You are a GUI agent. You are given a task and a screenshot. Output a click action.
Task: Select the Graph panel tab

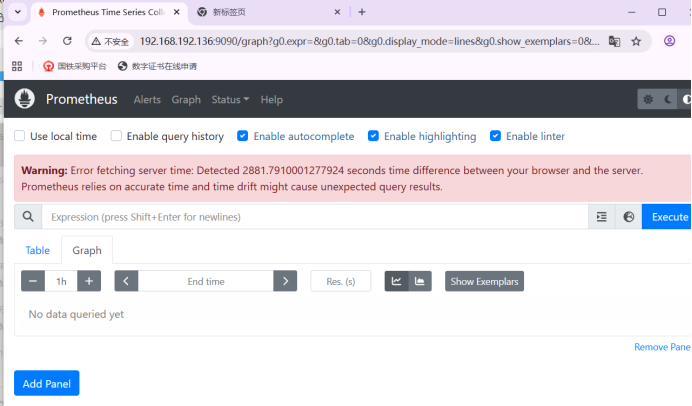(x=87, y=250)
